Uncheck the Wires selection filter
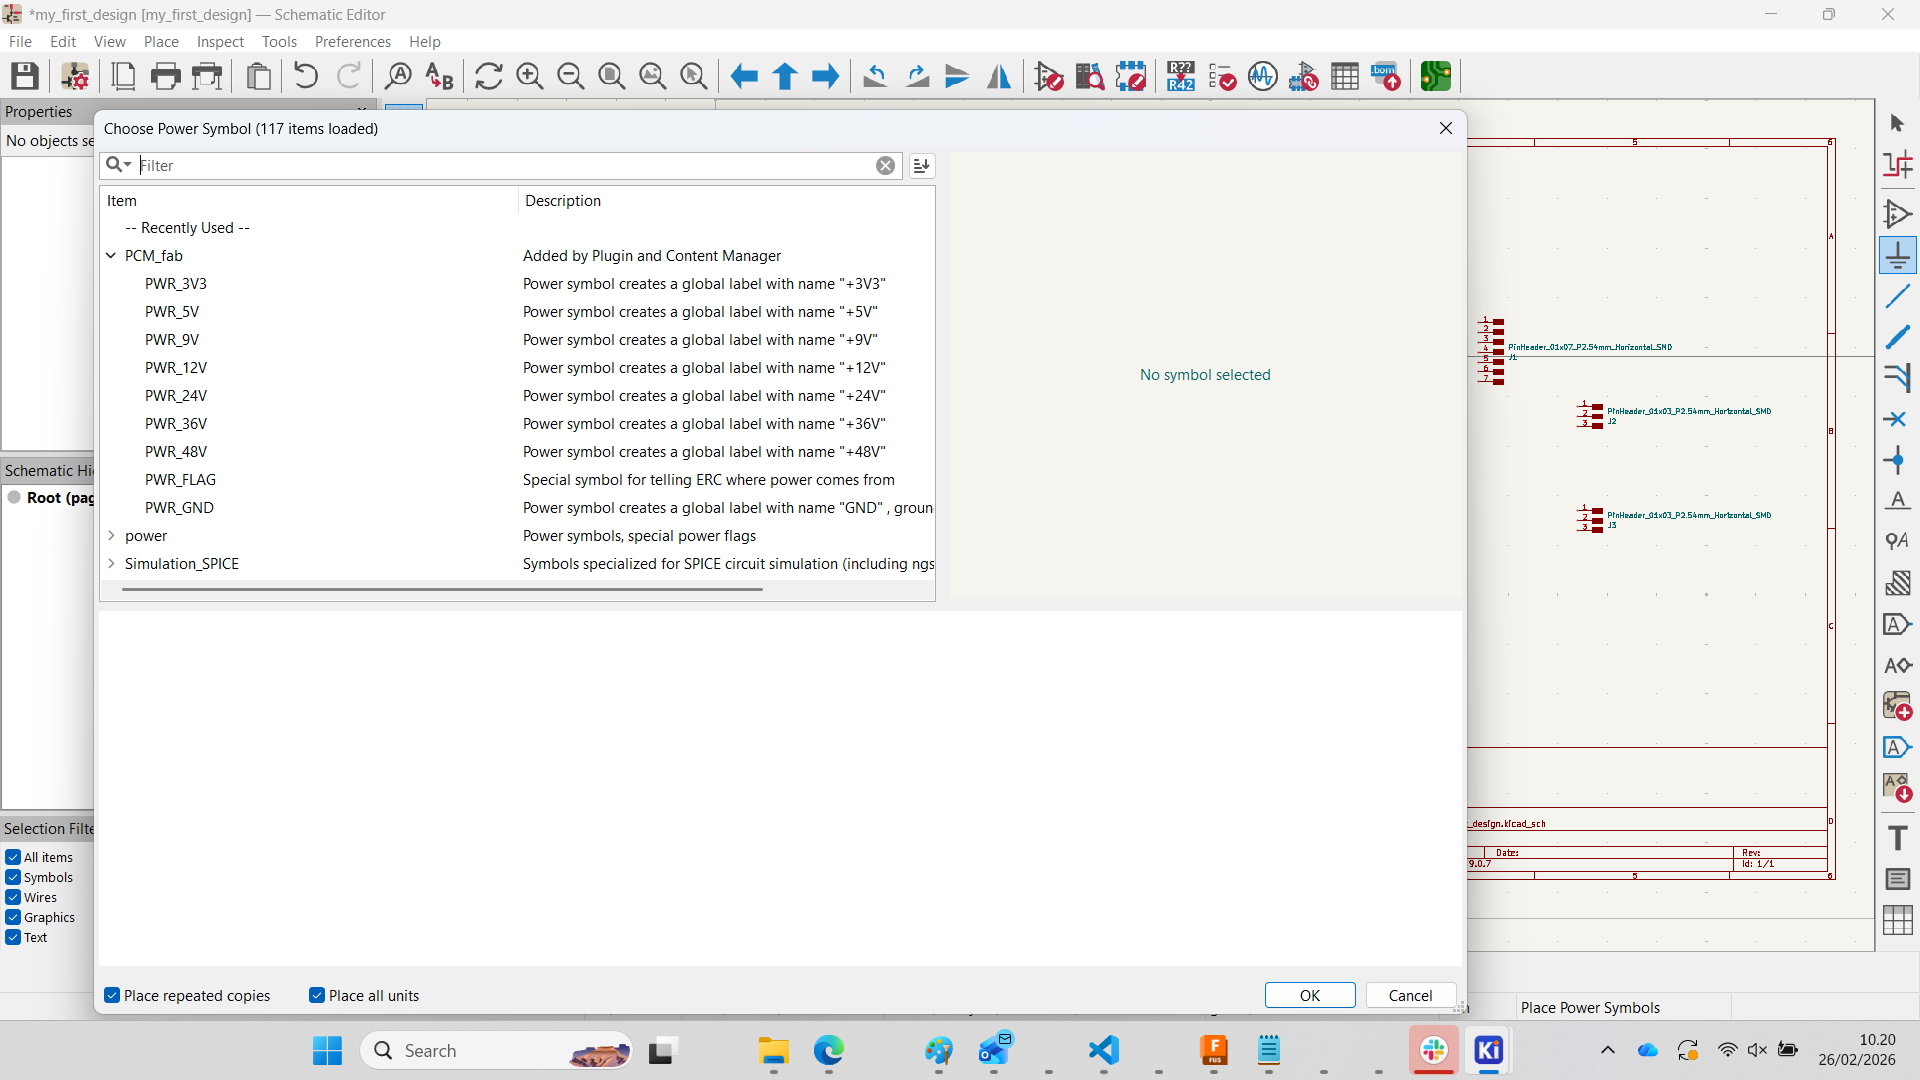 13,898
